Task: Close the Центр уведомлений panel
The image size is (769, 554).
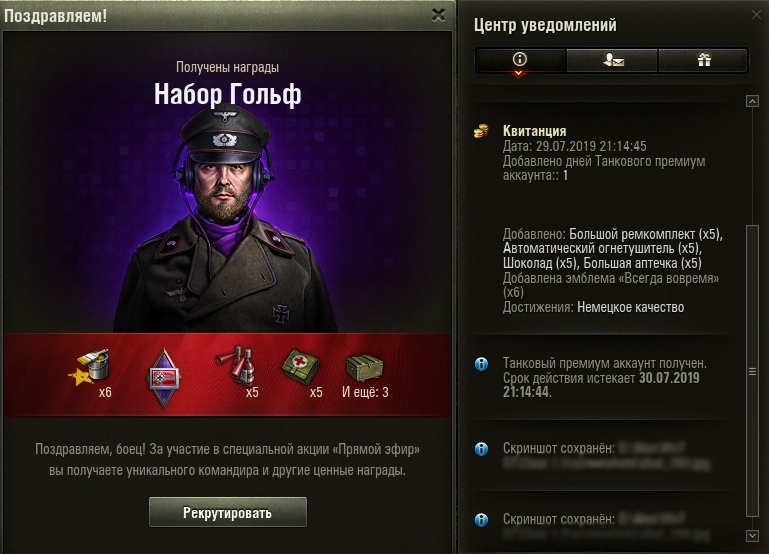Action: [x=756, y=15]
